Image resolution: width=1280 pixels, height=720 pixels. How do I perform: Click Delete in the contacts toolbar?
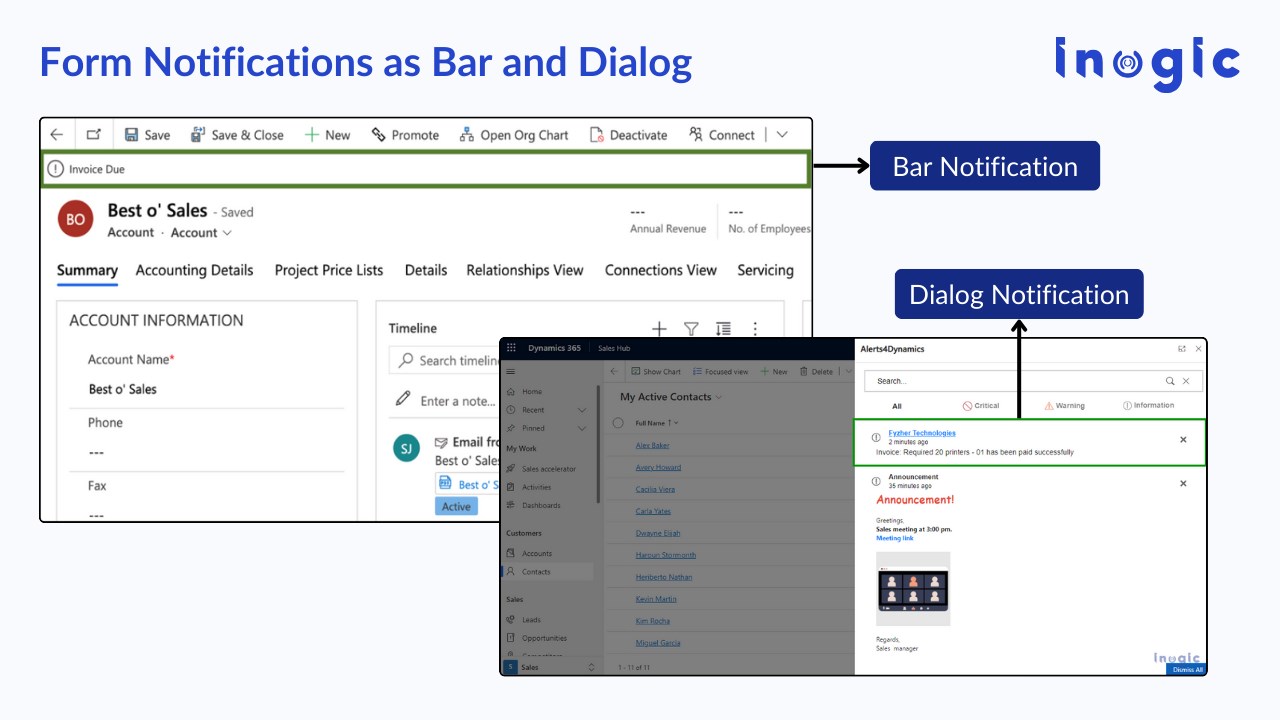816,371
